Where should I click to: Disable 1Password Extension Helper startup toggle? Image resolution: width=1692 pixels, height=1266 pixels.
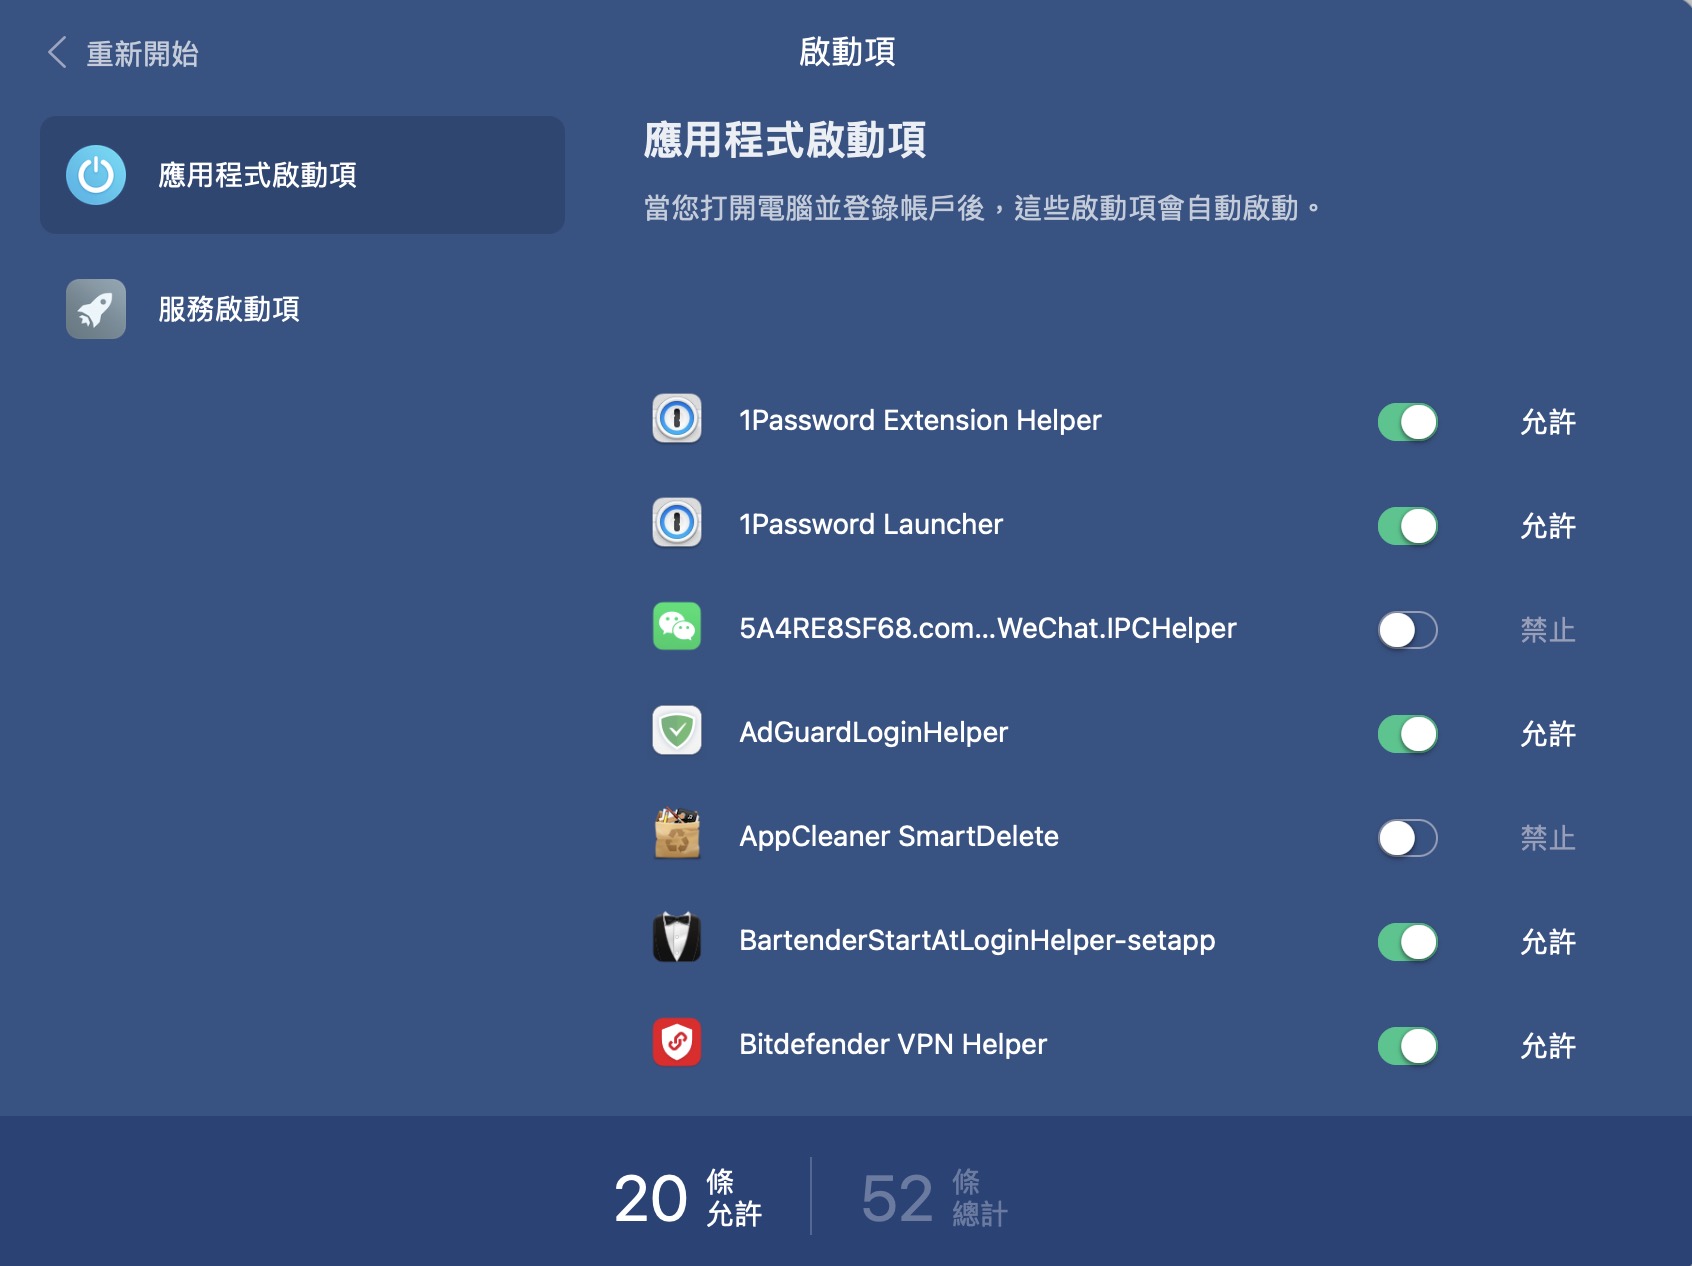[1408, 422]
